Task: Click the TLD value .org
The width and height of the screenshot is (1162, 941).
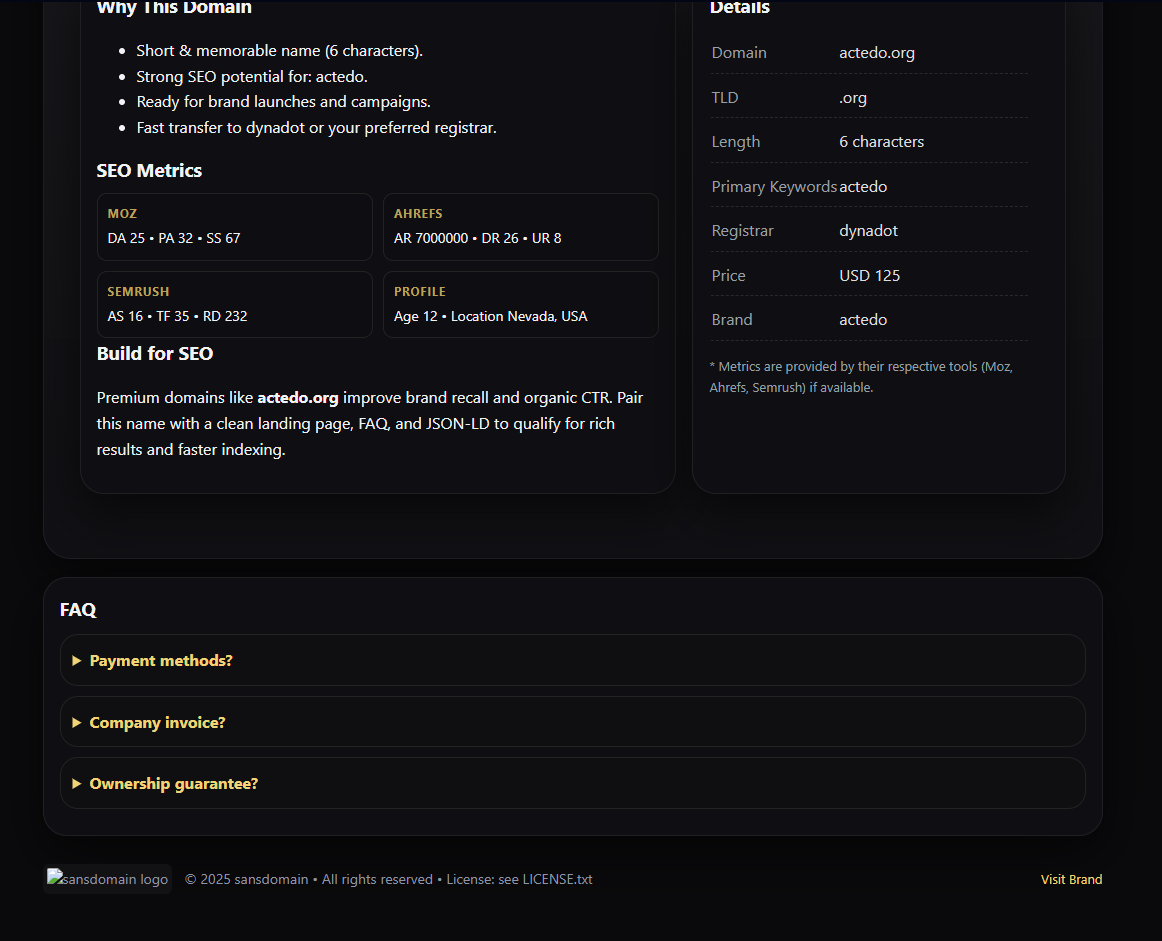Action: 853,98
